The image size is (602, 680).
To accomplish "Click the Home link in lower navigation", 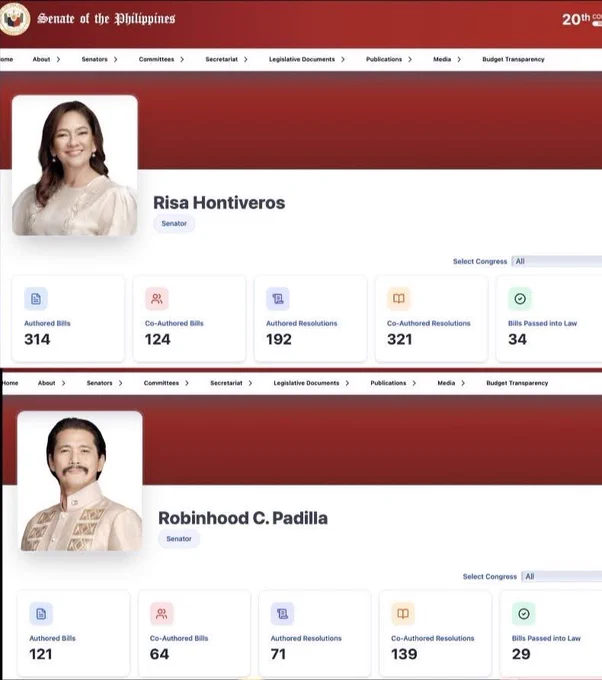I will [10, 383].
